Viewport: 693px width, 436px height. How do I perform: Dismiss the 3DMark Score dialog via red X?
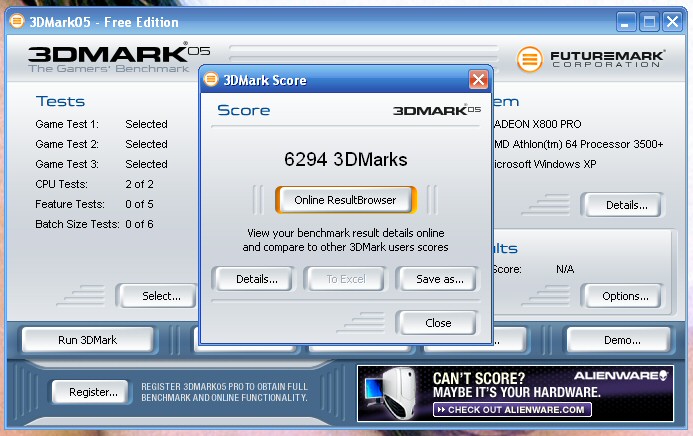[x=478, y=80]
